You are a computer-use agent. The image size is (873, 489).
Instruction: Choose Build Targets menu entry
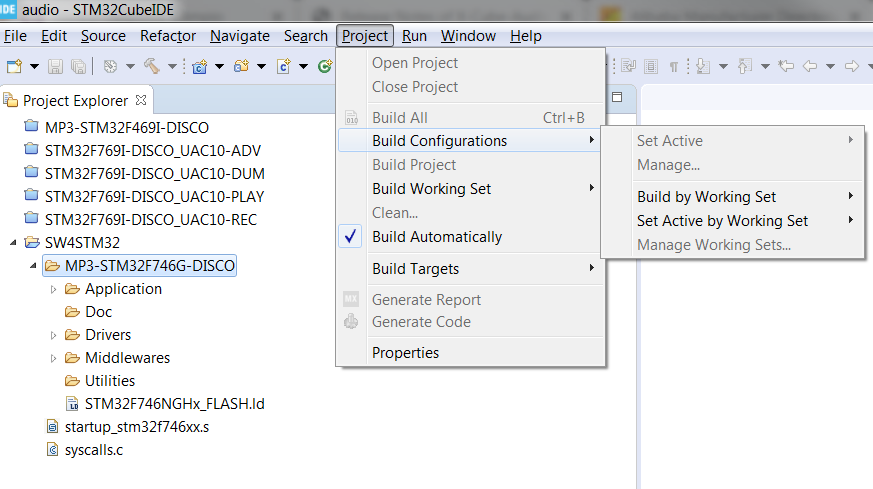[x=471, y=268]
